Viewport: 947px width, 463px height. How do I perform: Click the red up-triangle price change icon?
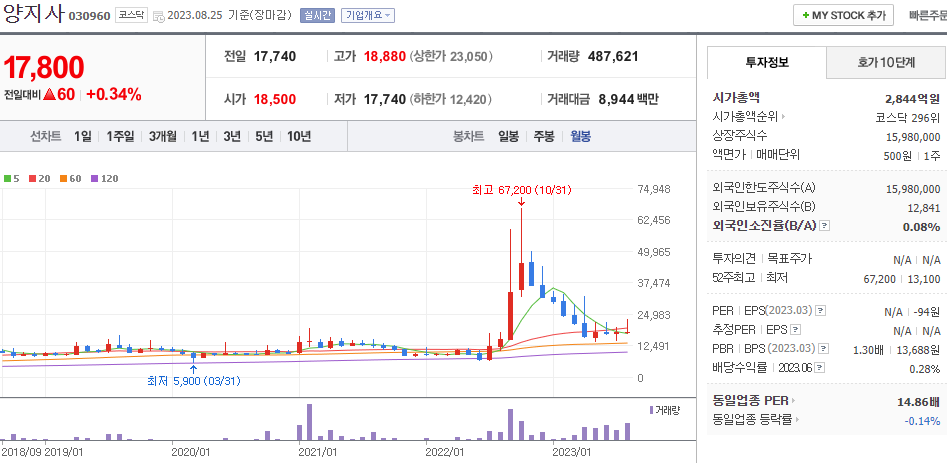coord(50,95)
